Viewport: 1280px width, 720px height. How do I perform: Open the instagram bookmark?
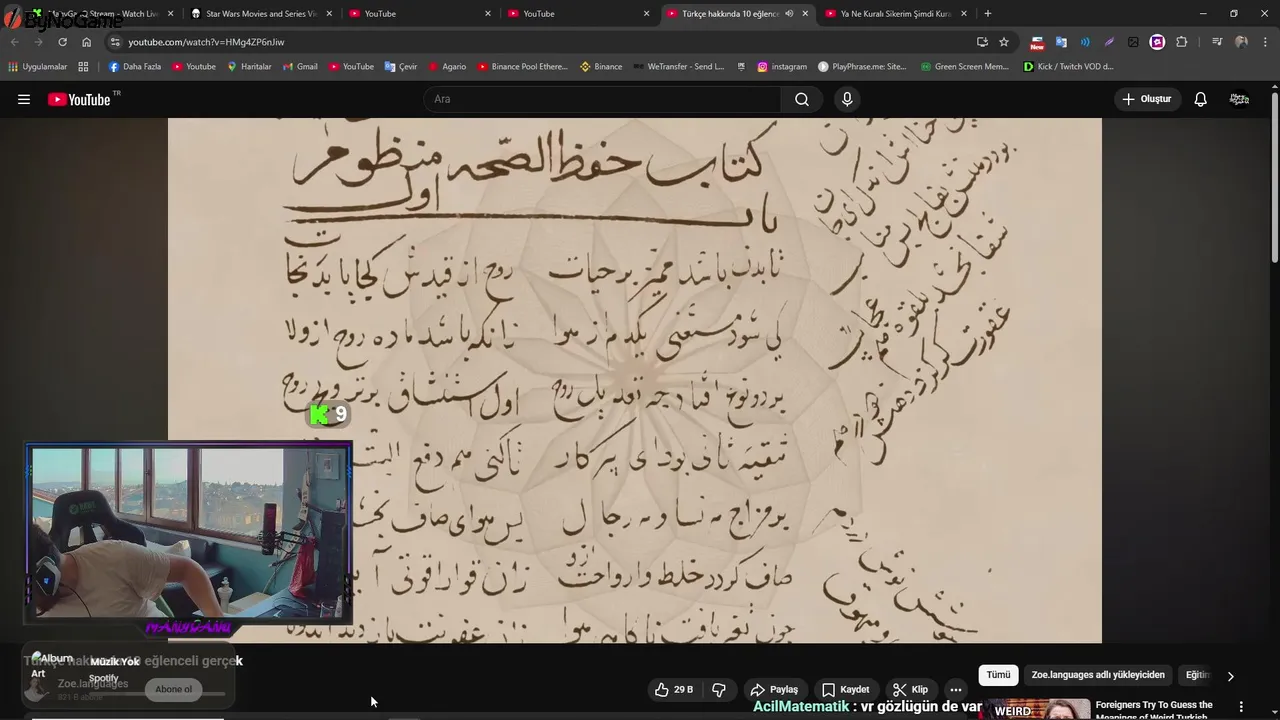tap(782, 67)
